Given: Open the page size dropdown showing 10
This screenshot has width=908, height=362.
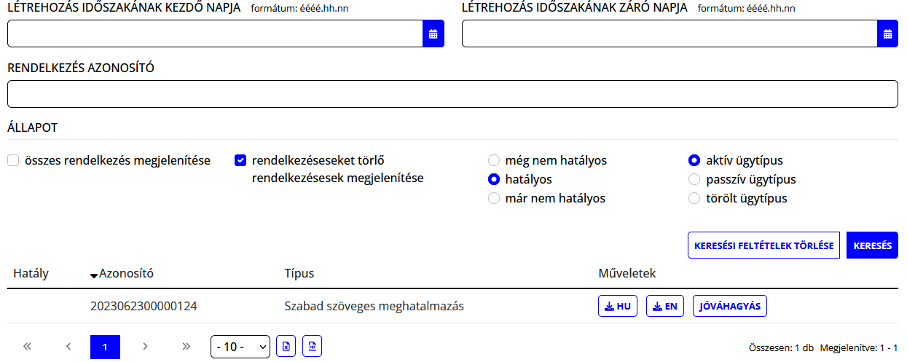Looking at the screenshot, I should (x=240, y=347).
